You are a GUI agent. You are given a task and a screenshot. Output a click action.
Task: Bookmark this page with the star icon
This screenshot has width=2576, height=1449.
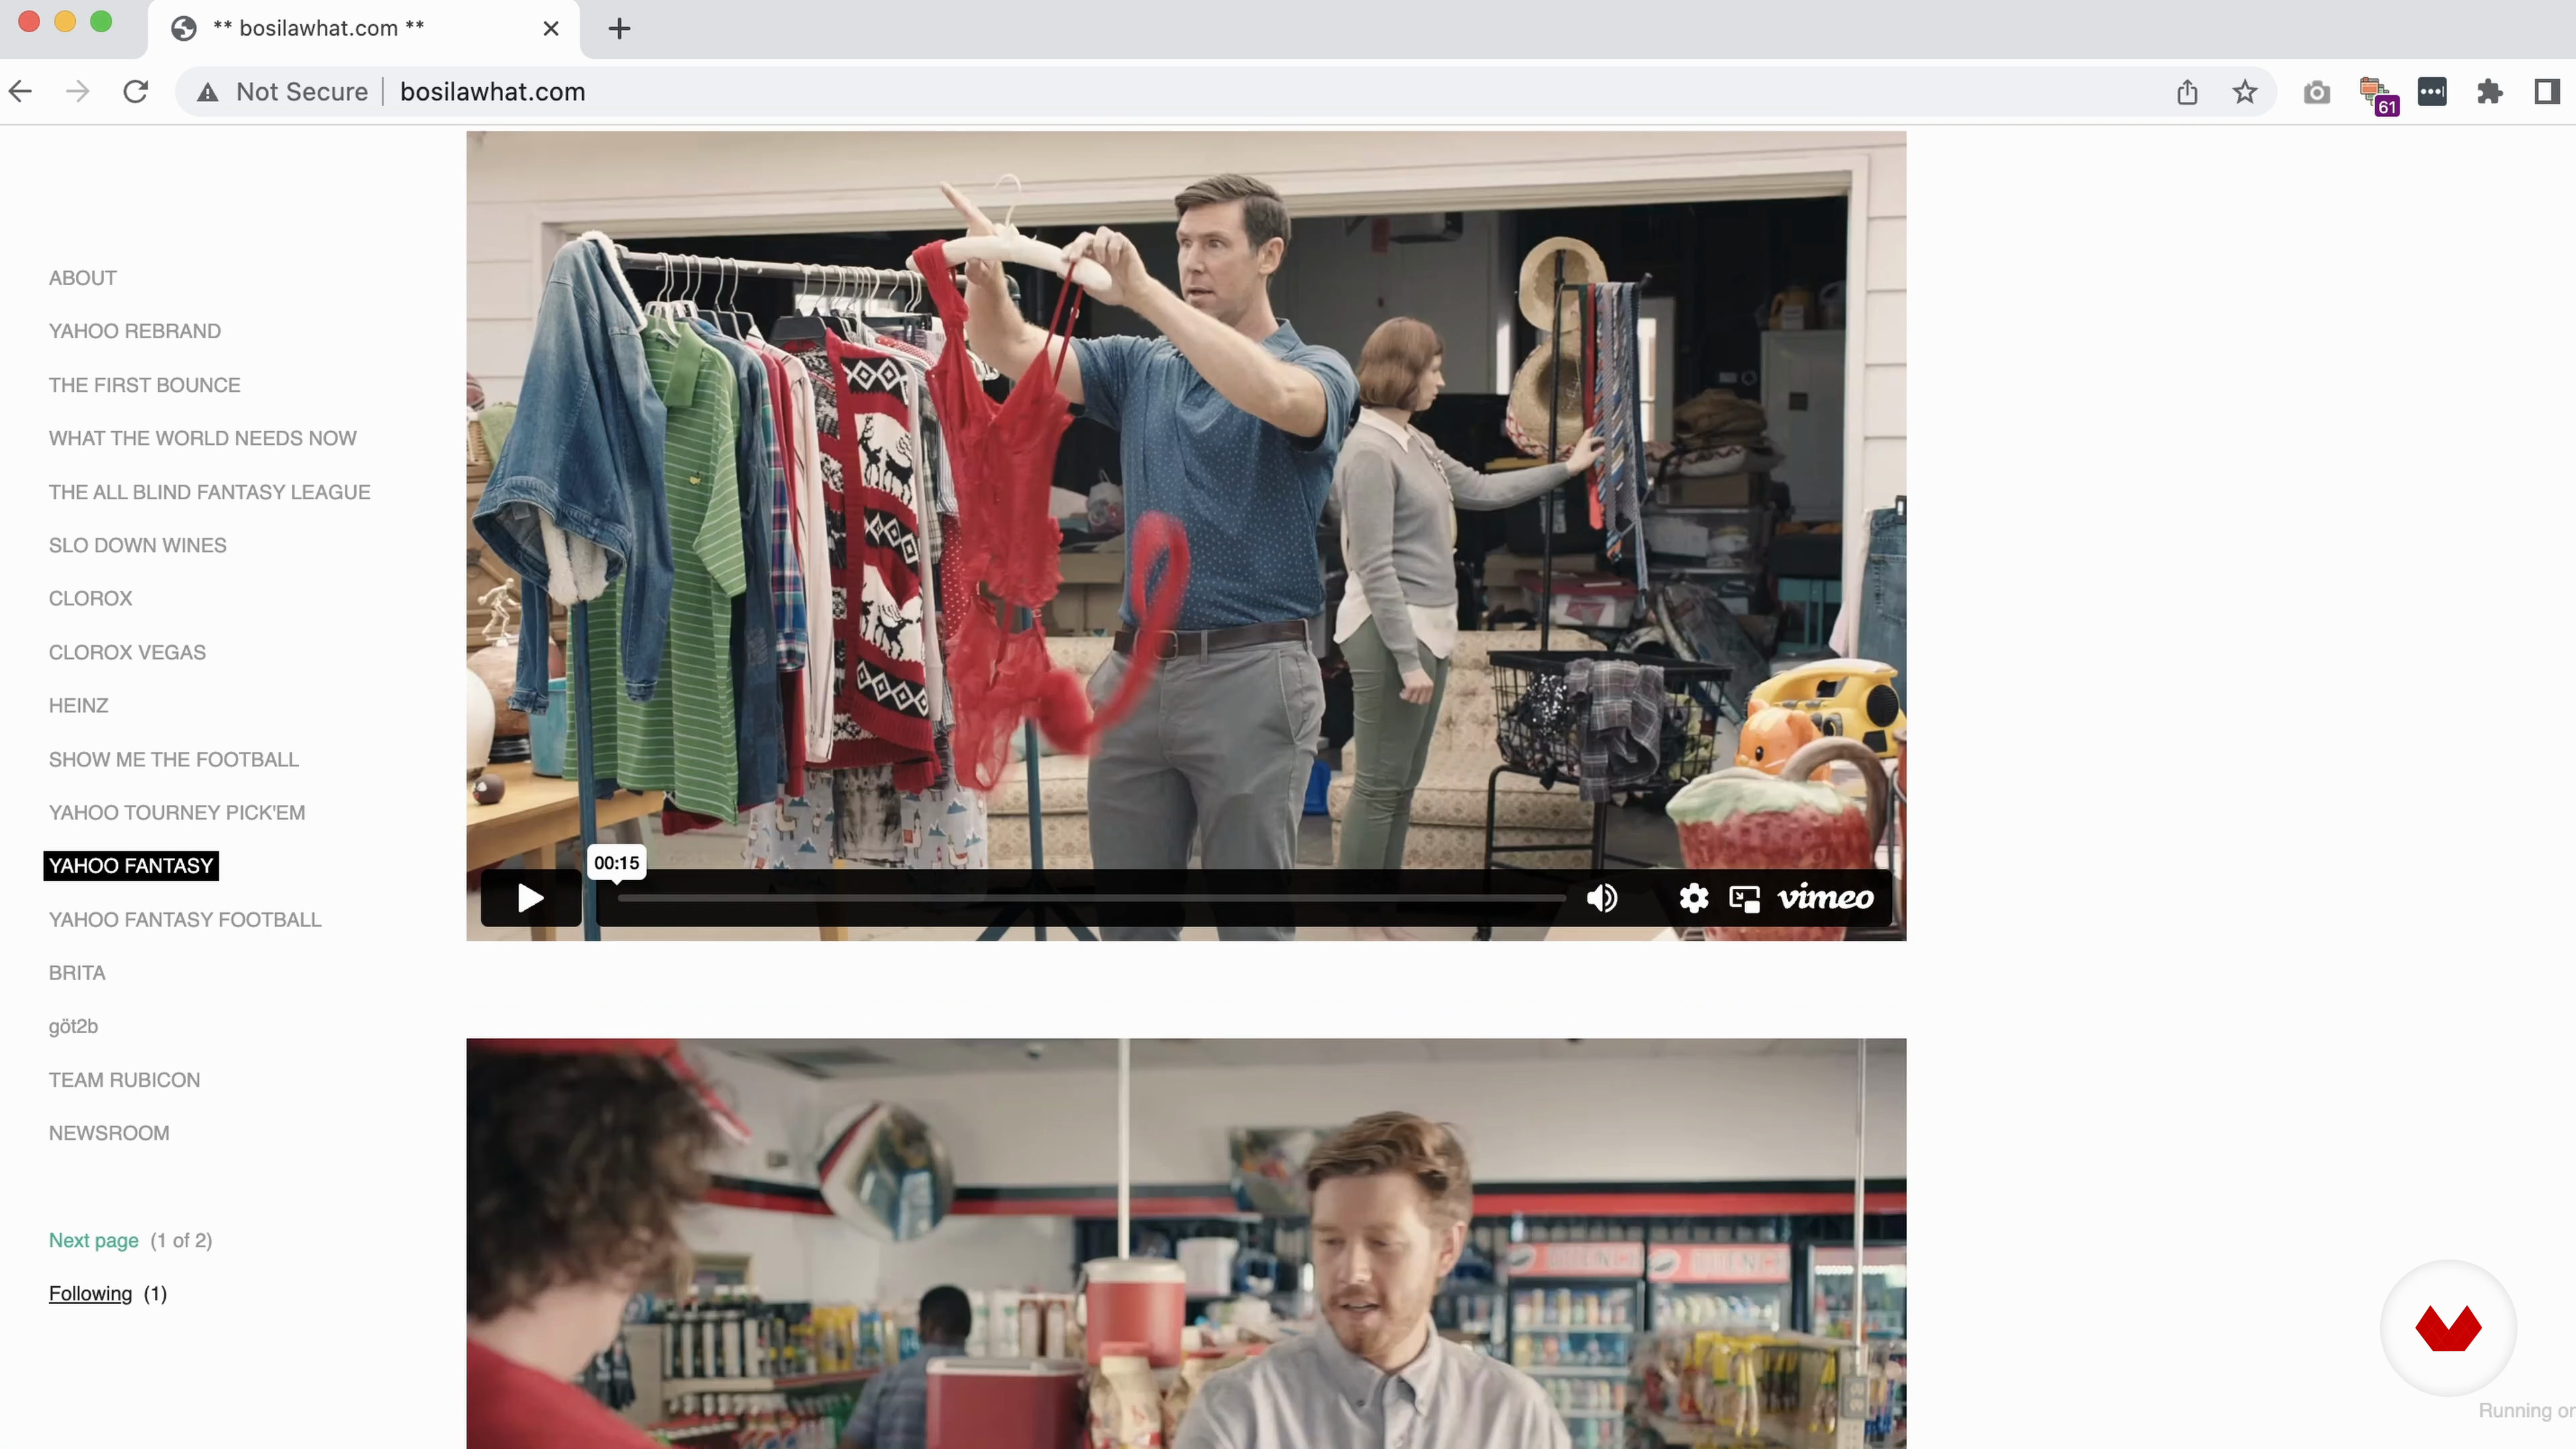(x=2245, y=92)
